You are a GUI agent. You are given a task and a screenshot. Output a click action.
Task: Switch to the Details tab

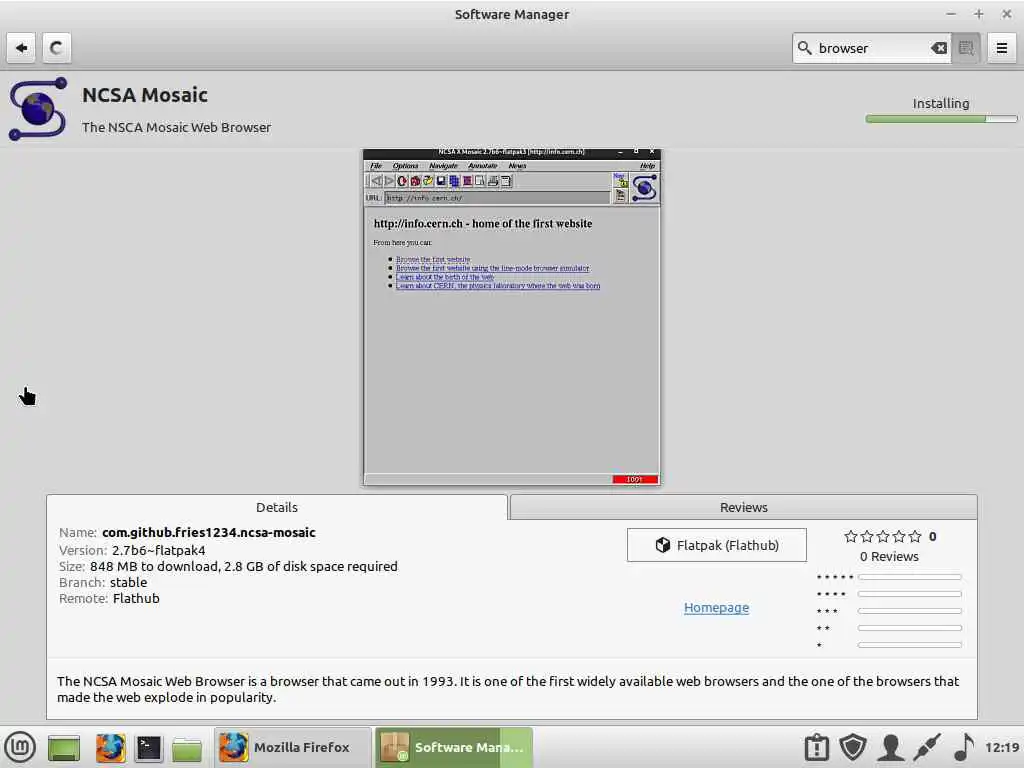(x=277, y=507)
